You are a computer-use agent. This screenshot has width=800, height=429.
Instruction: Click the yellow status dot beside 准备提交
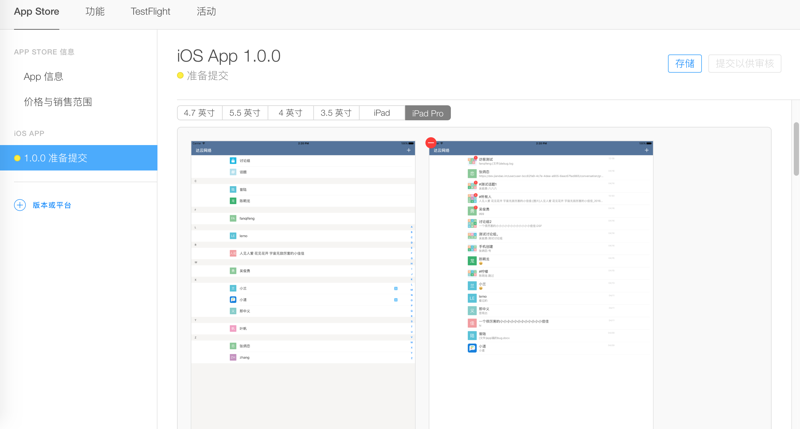tap(180, 75)
